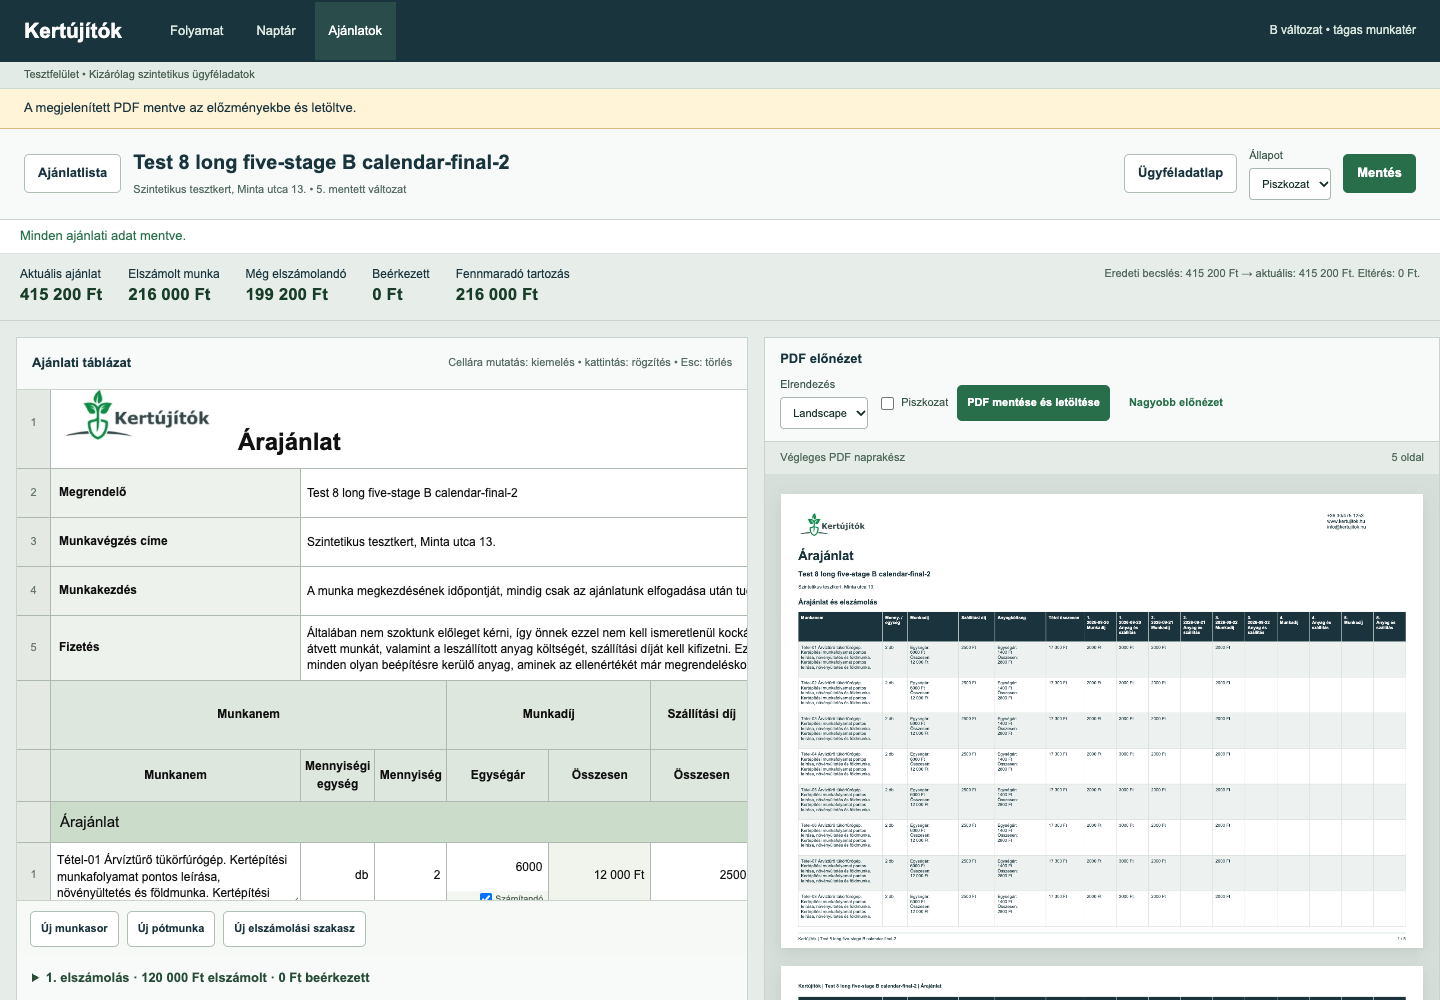Image resolution: width=1440 pixels, height=1000 pixels.
Task: Click the Mentés button
Action: pyautogui.click(x=1379, y=173)
